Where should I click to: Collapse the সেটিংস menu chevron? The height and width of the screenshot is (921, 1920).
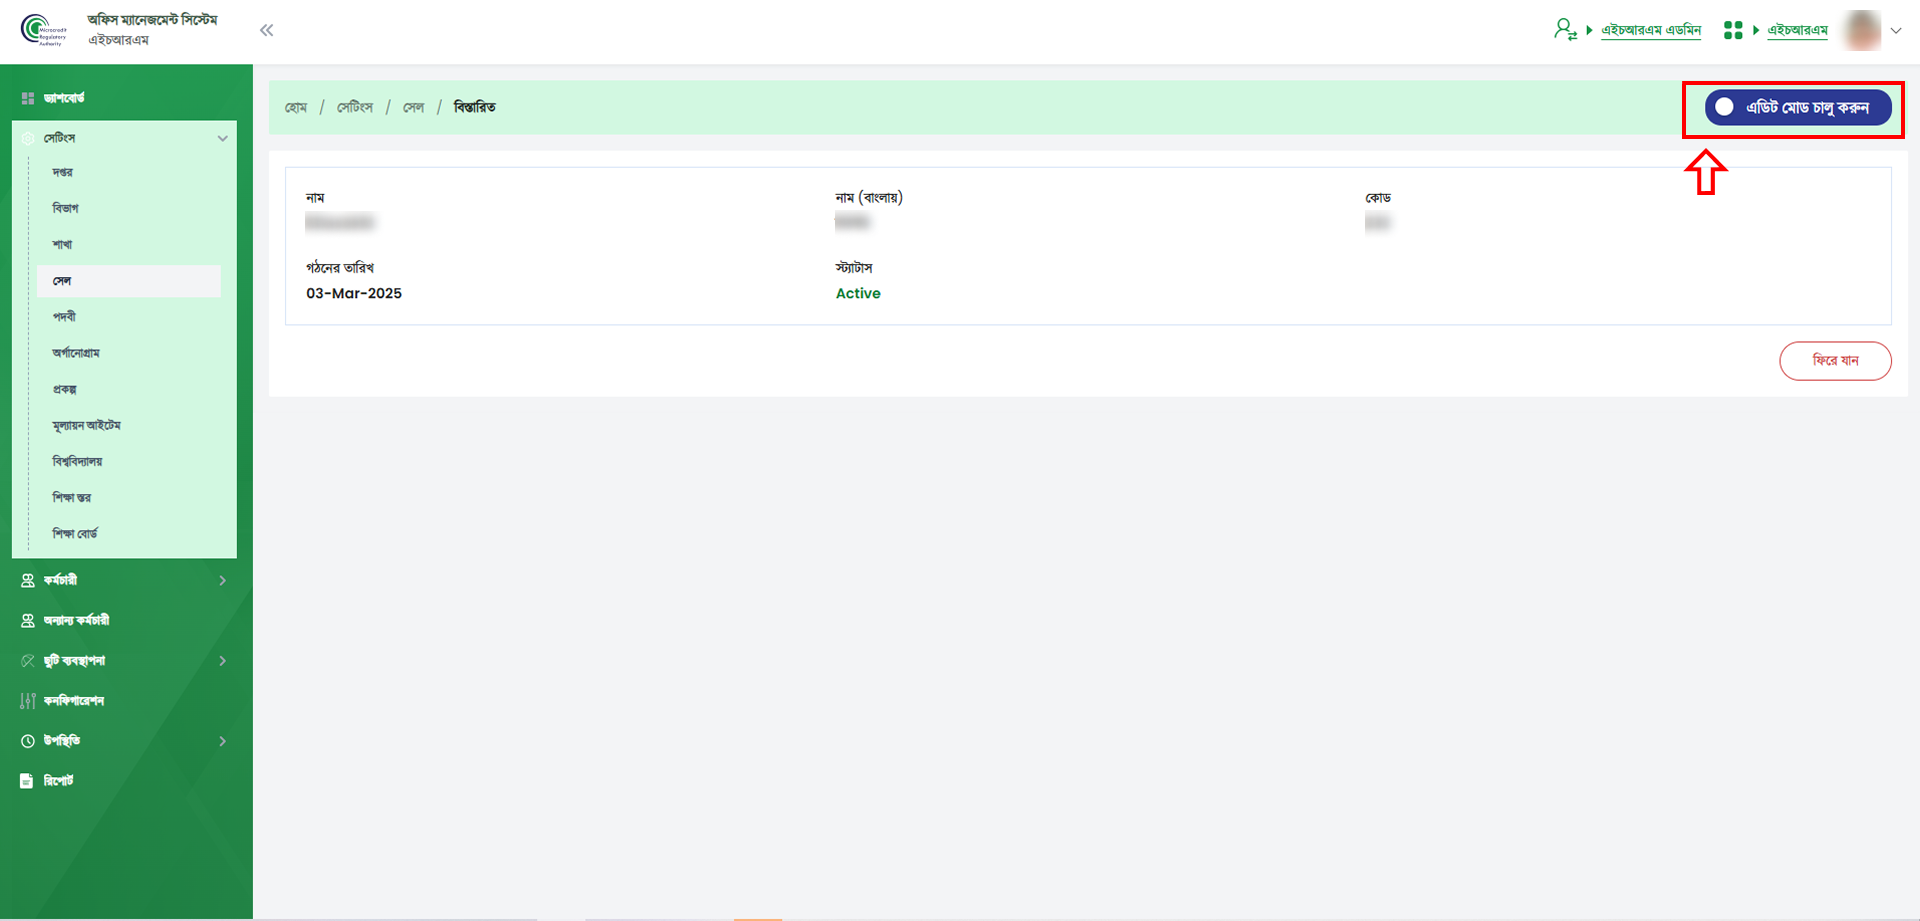[223, 138]
